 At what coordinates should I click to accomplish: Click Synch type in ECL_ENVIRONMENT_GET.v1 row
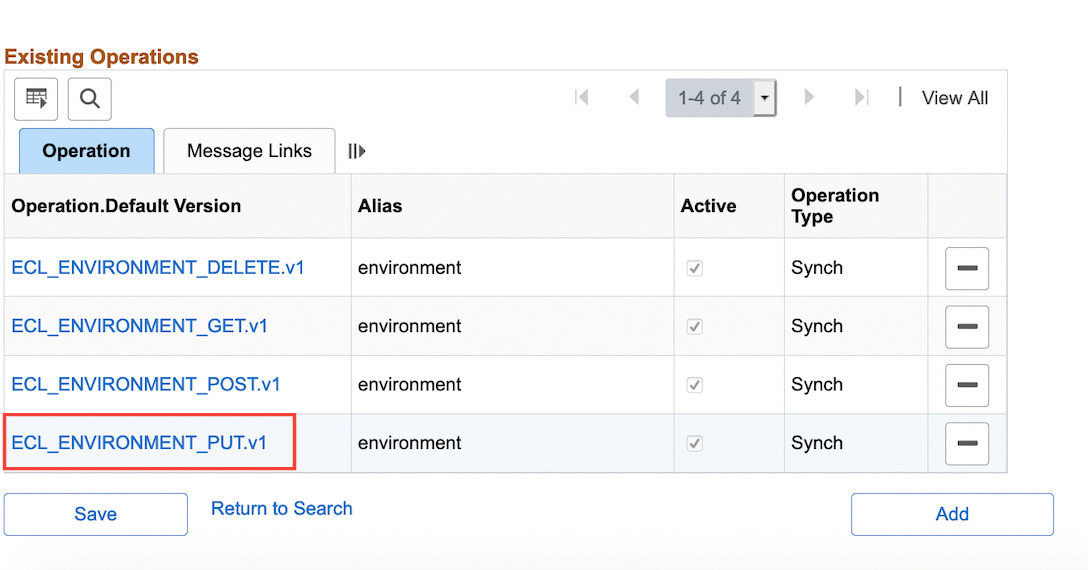point(817,326)
